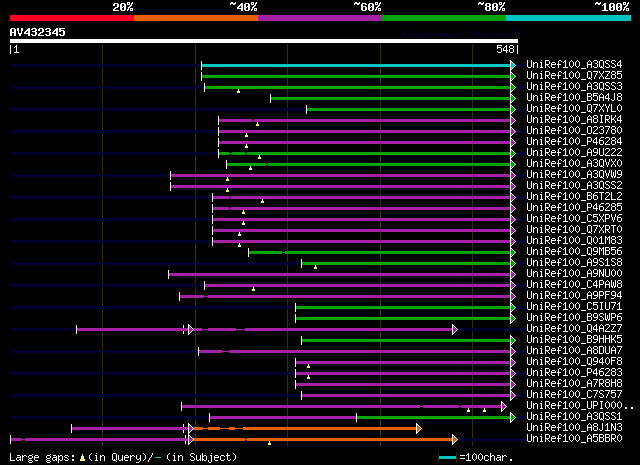640x465 pixels.
Task: Click the purple ~60% identity legend segment
Action: pos(320,18)
